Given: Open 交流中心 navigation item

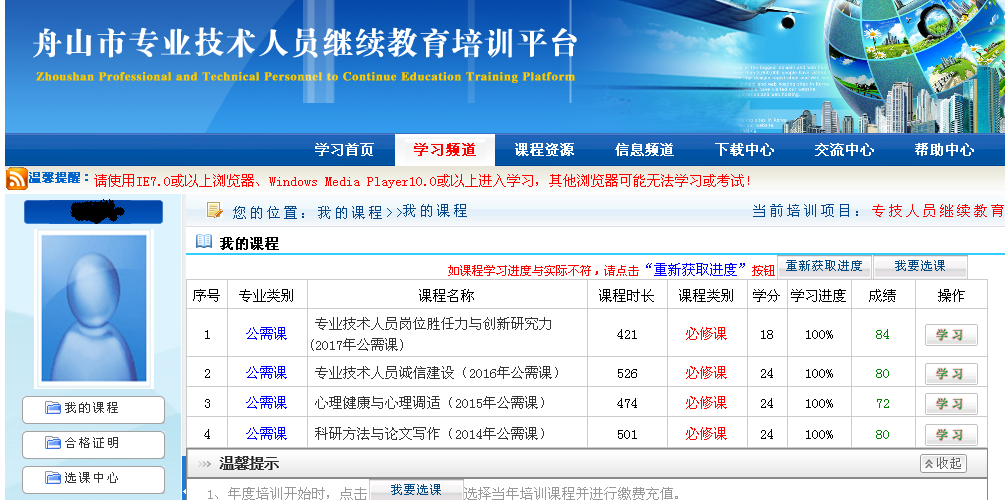Looking at the screenshot, I should tap(844, 150).
